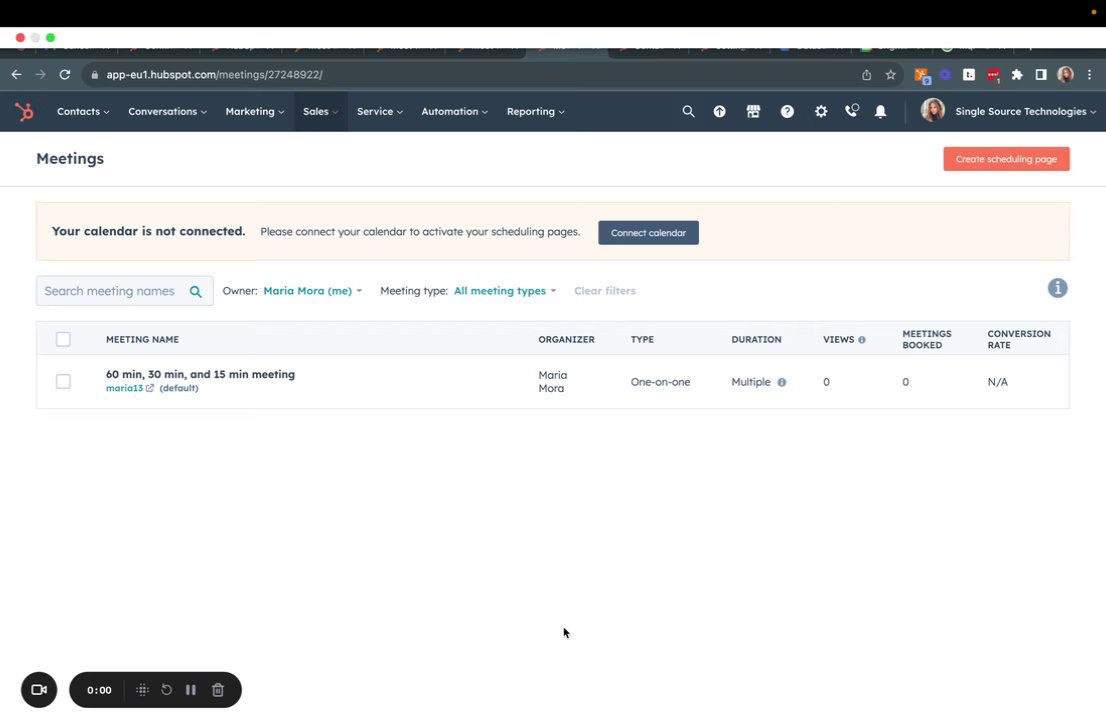Click the info icon beside Views header
1106x720 pixels.
click(x=861, y=340)
